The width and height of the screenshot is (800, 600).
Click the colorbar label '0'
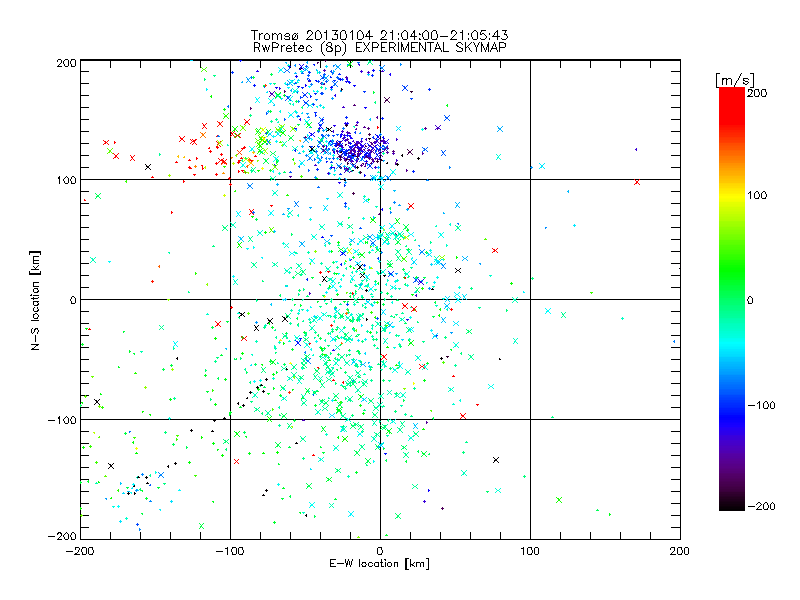(x=750, y=300)
